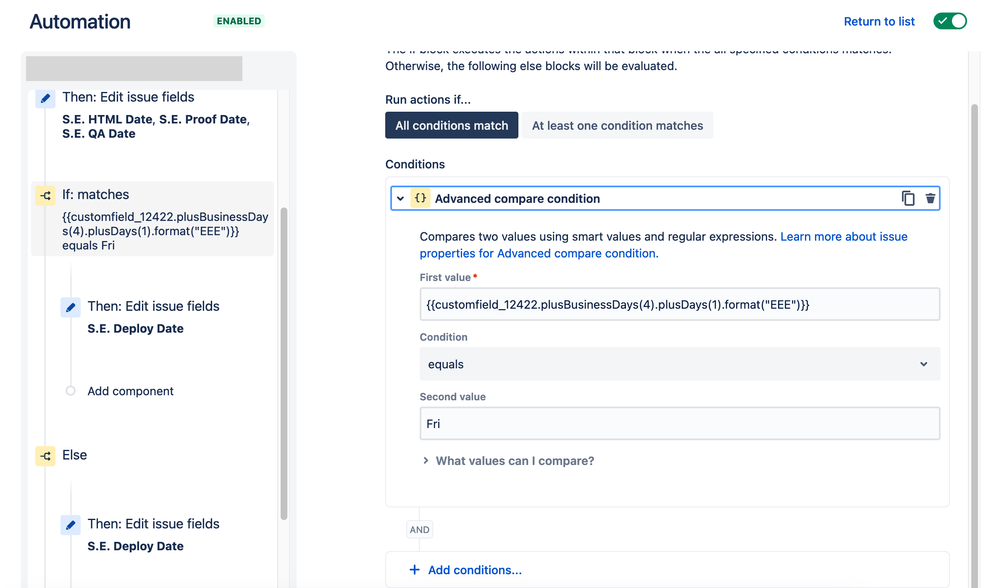
Task: Click the Add component circle marker
Action: pyautogui.click(x=71, y=391)
